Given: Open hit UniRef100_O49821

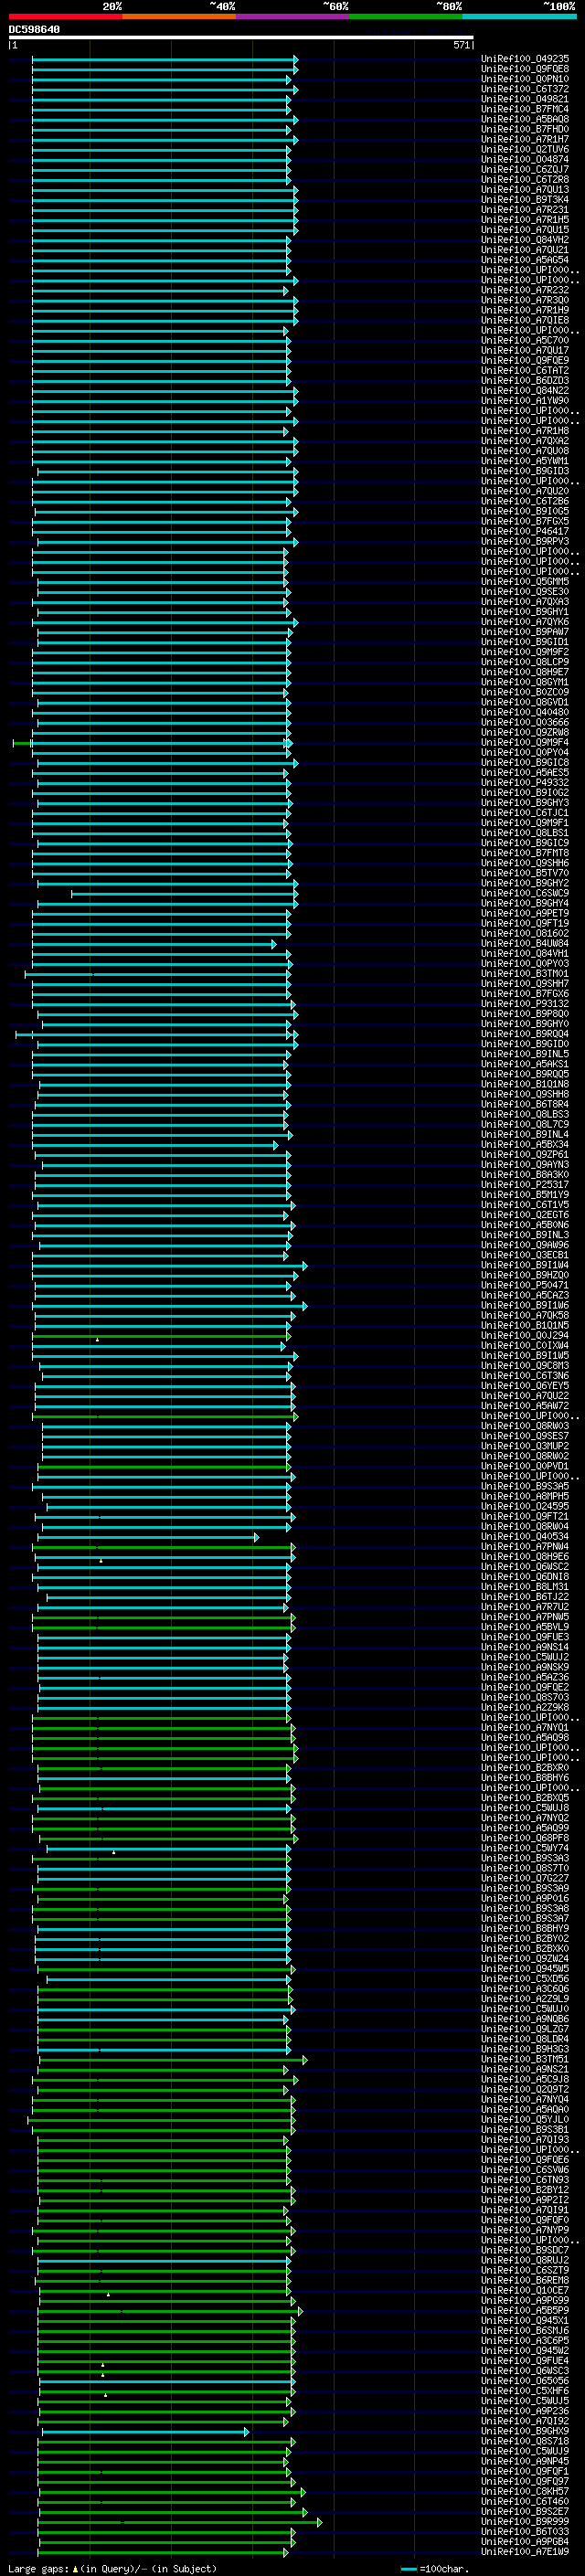Looking at the screenshot, I should (x=525, y=99).
